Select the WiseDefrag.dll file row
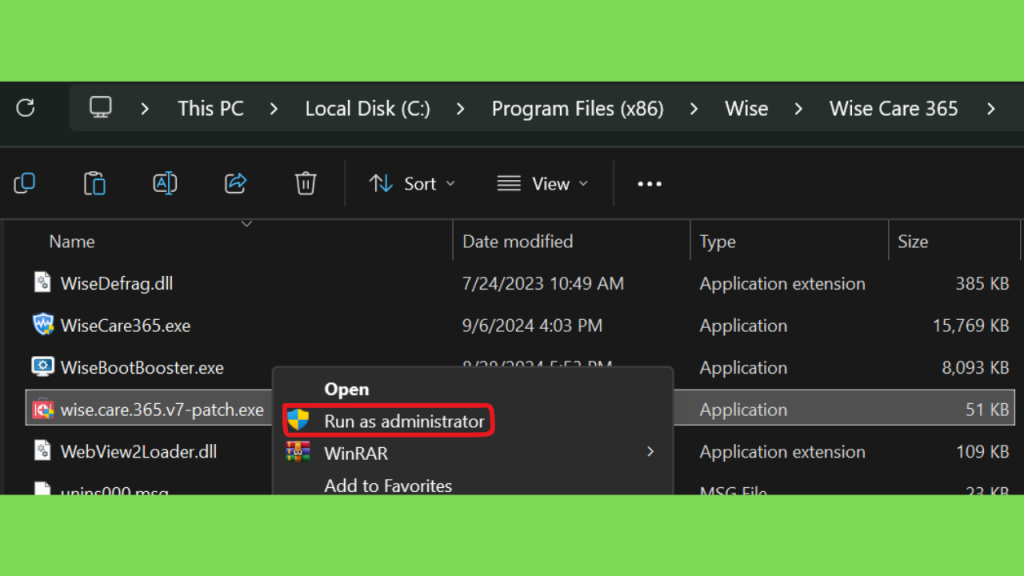Viewport: 1024px width, 576px height. pos(116,283)
